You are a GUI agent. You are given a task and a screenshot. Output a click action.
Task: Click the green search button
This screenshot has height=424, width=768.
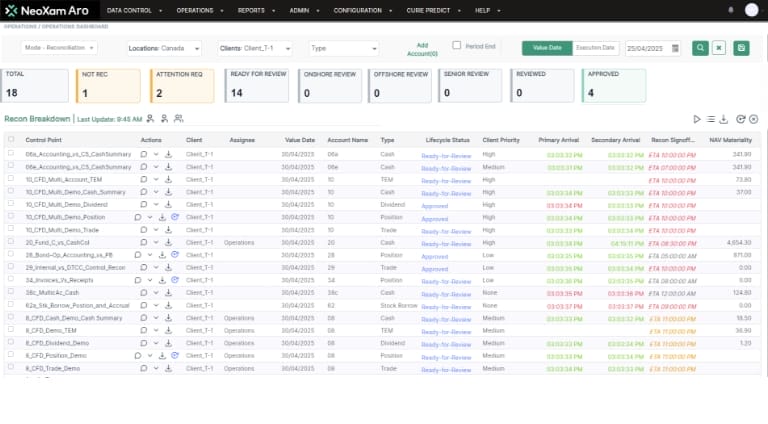coord(700,48)
